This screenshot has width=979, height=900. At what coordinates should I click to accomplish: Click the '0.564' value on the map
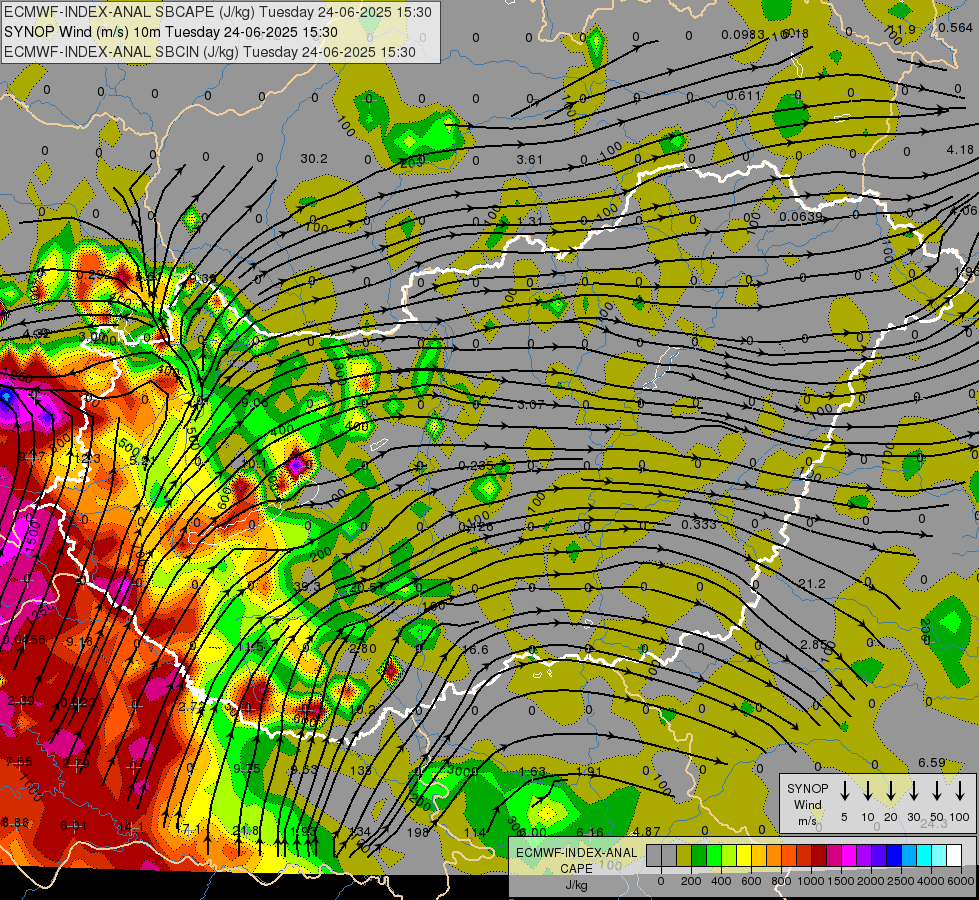(955, 27)
